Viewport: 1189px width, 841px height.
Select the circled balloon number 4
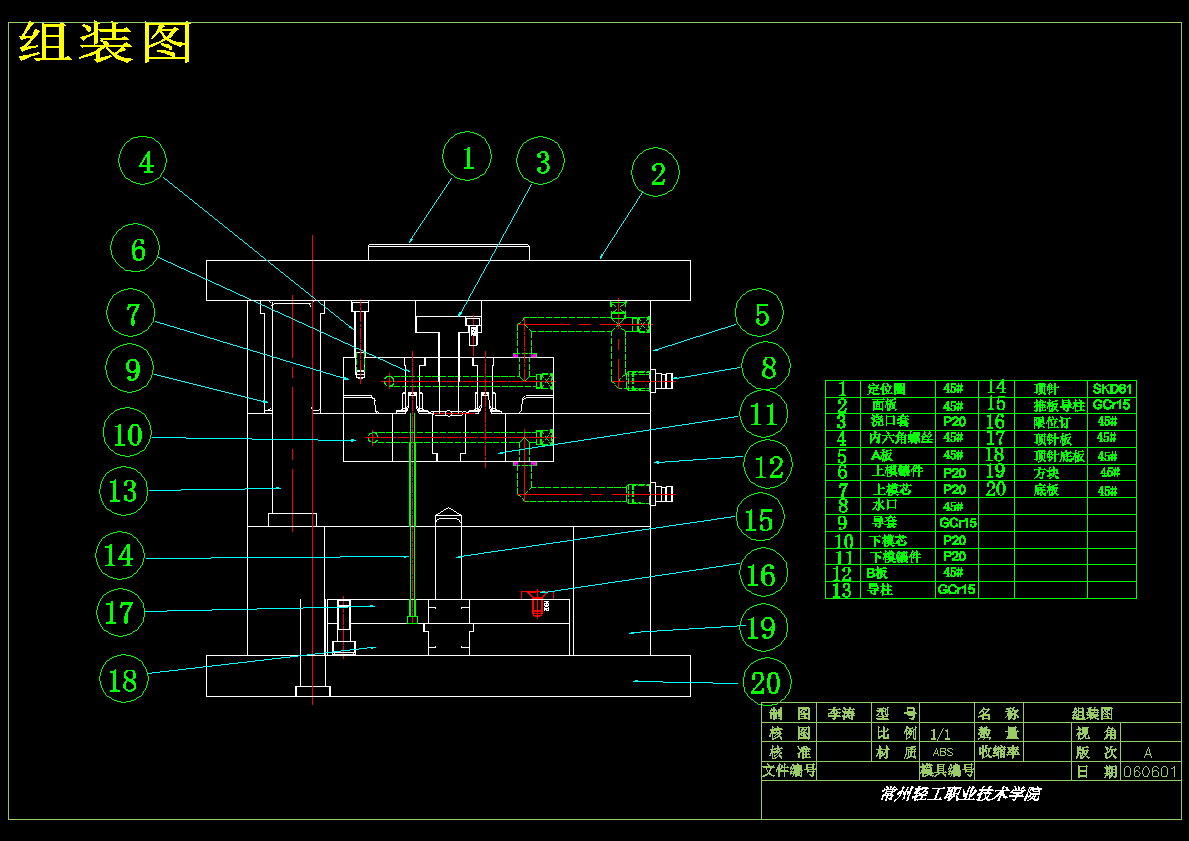pyautogui.click(x=143, y=162)
